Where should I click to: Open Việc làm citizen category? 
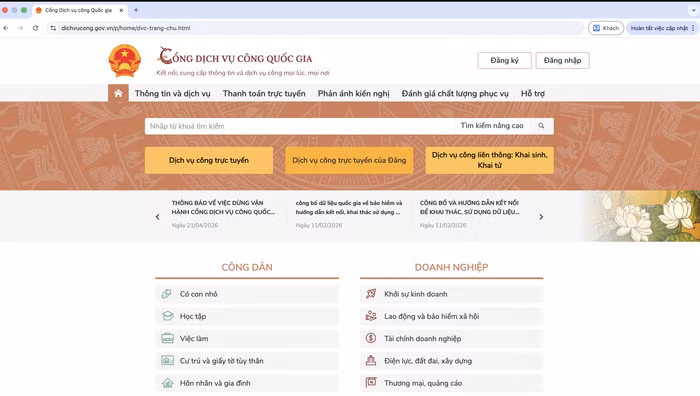click(247, 338)
